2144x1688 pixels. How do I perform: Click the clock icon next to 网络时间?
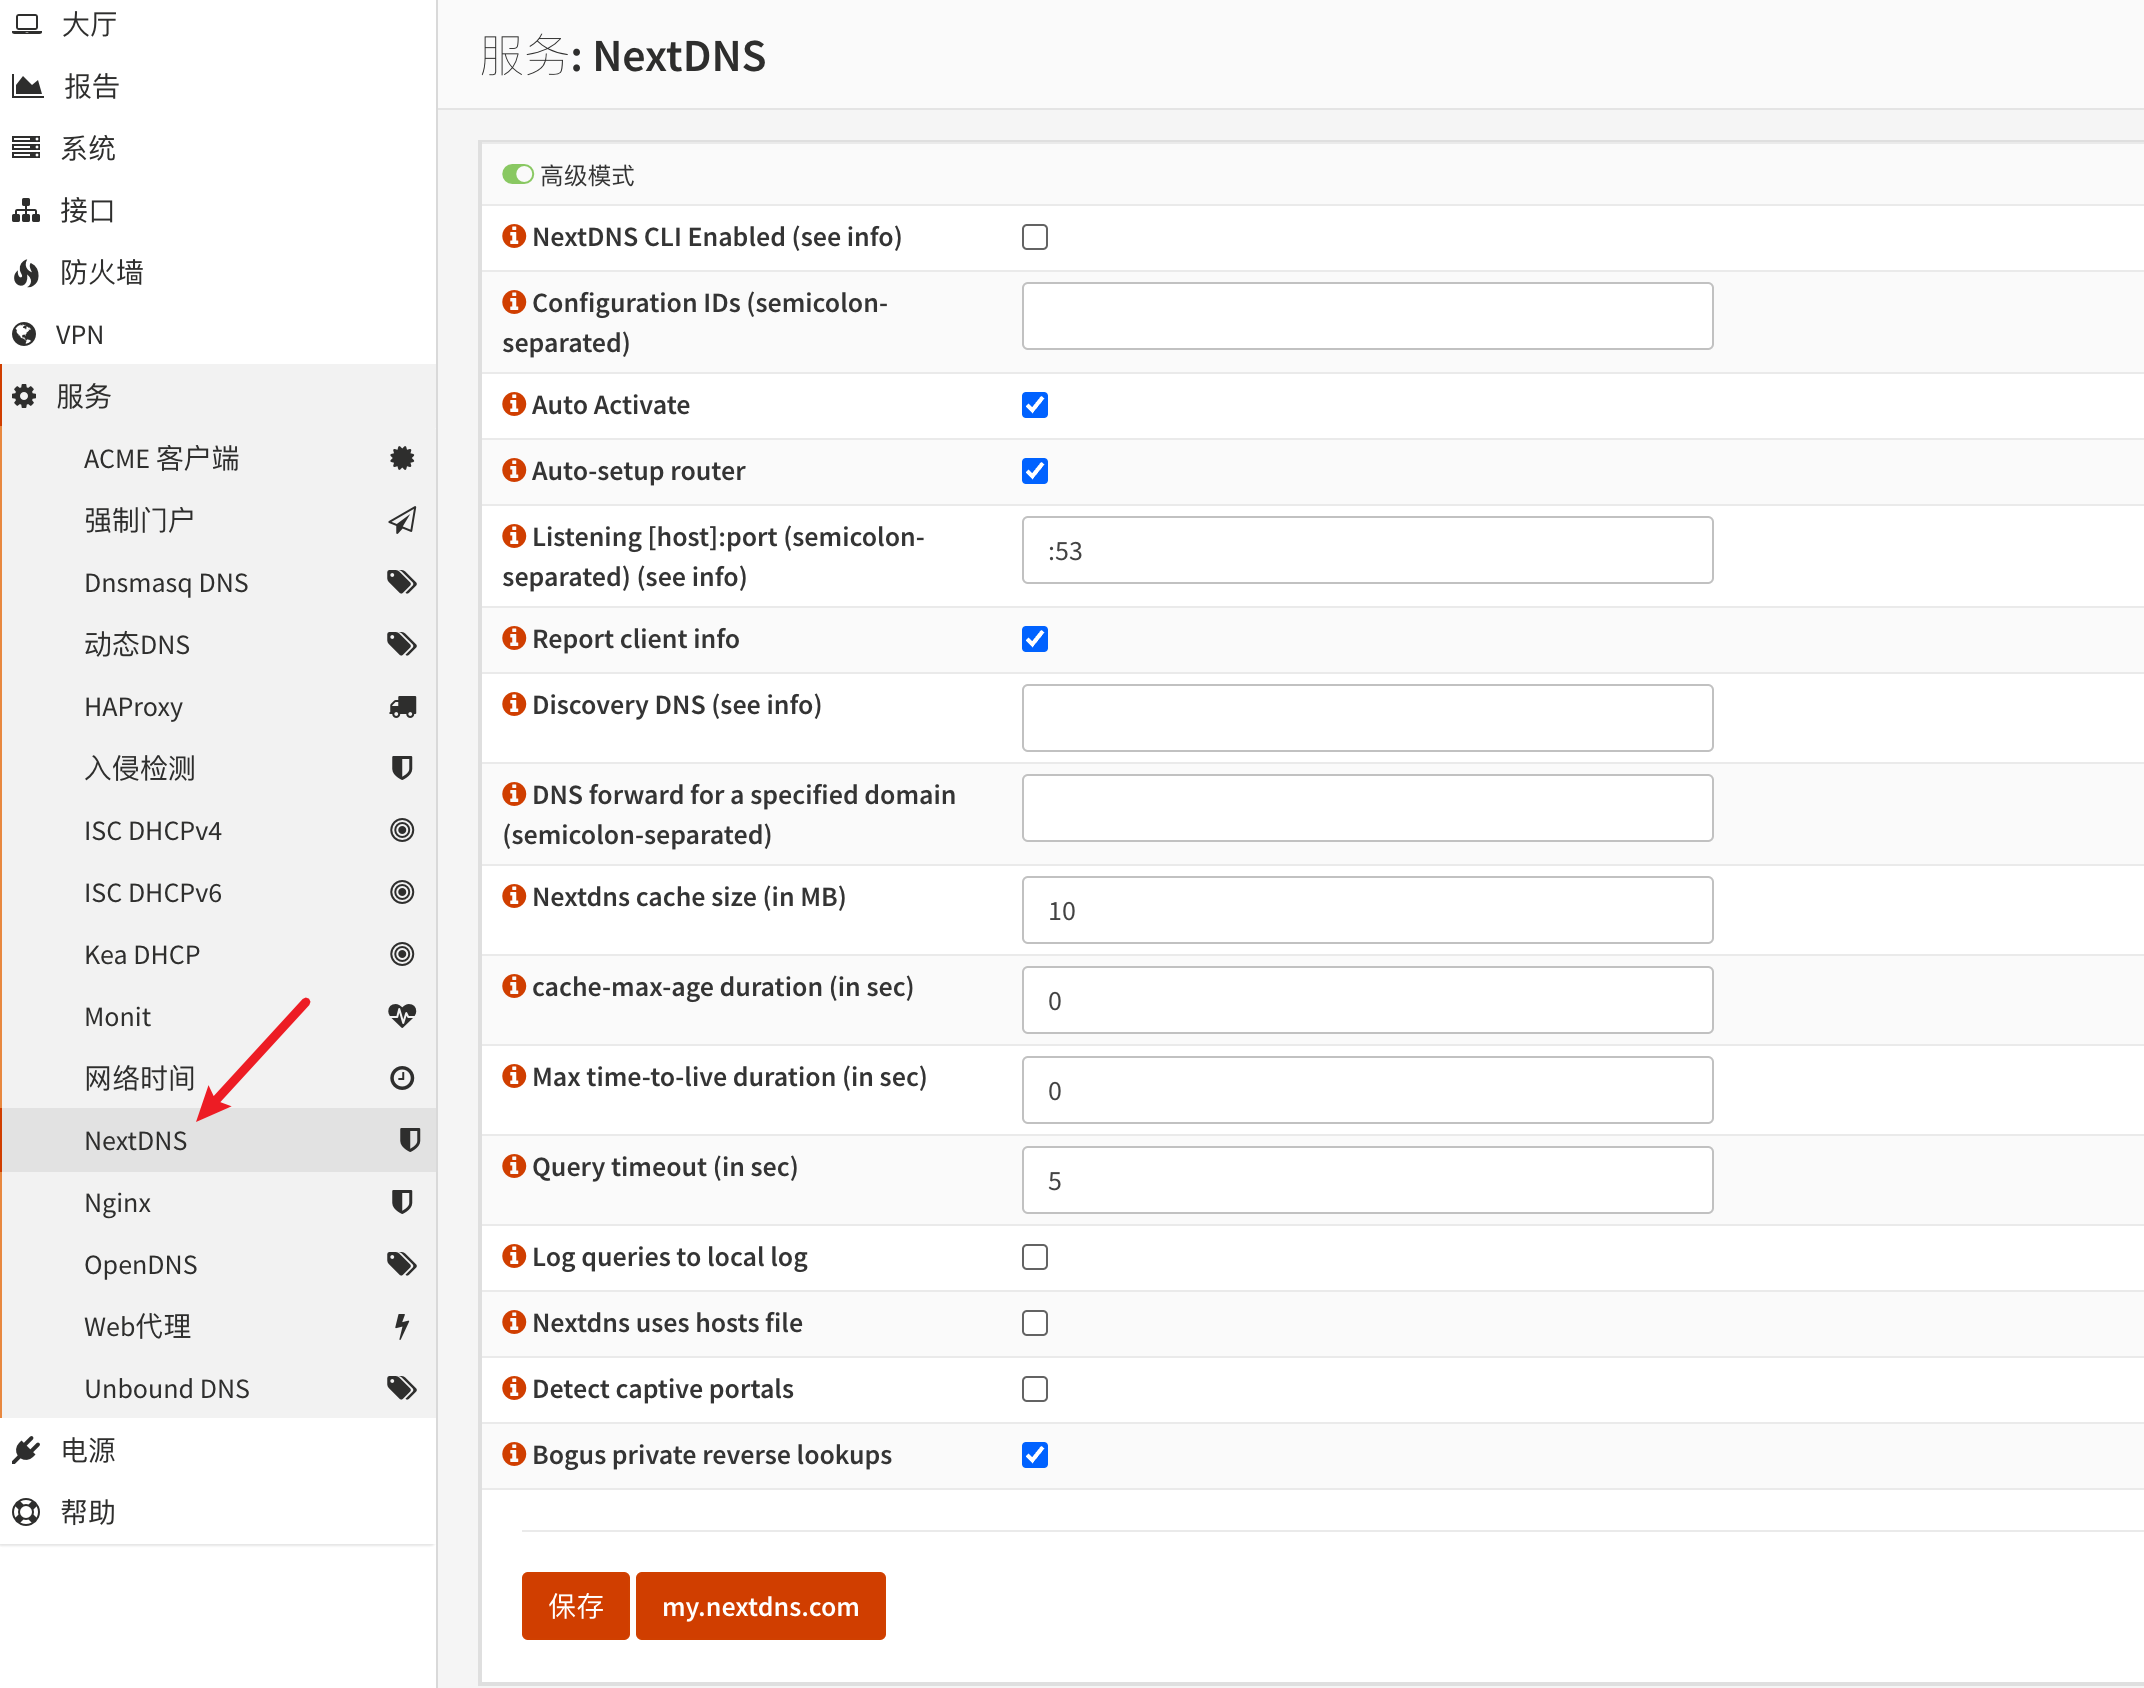[x=402, y=1078]
